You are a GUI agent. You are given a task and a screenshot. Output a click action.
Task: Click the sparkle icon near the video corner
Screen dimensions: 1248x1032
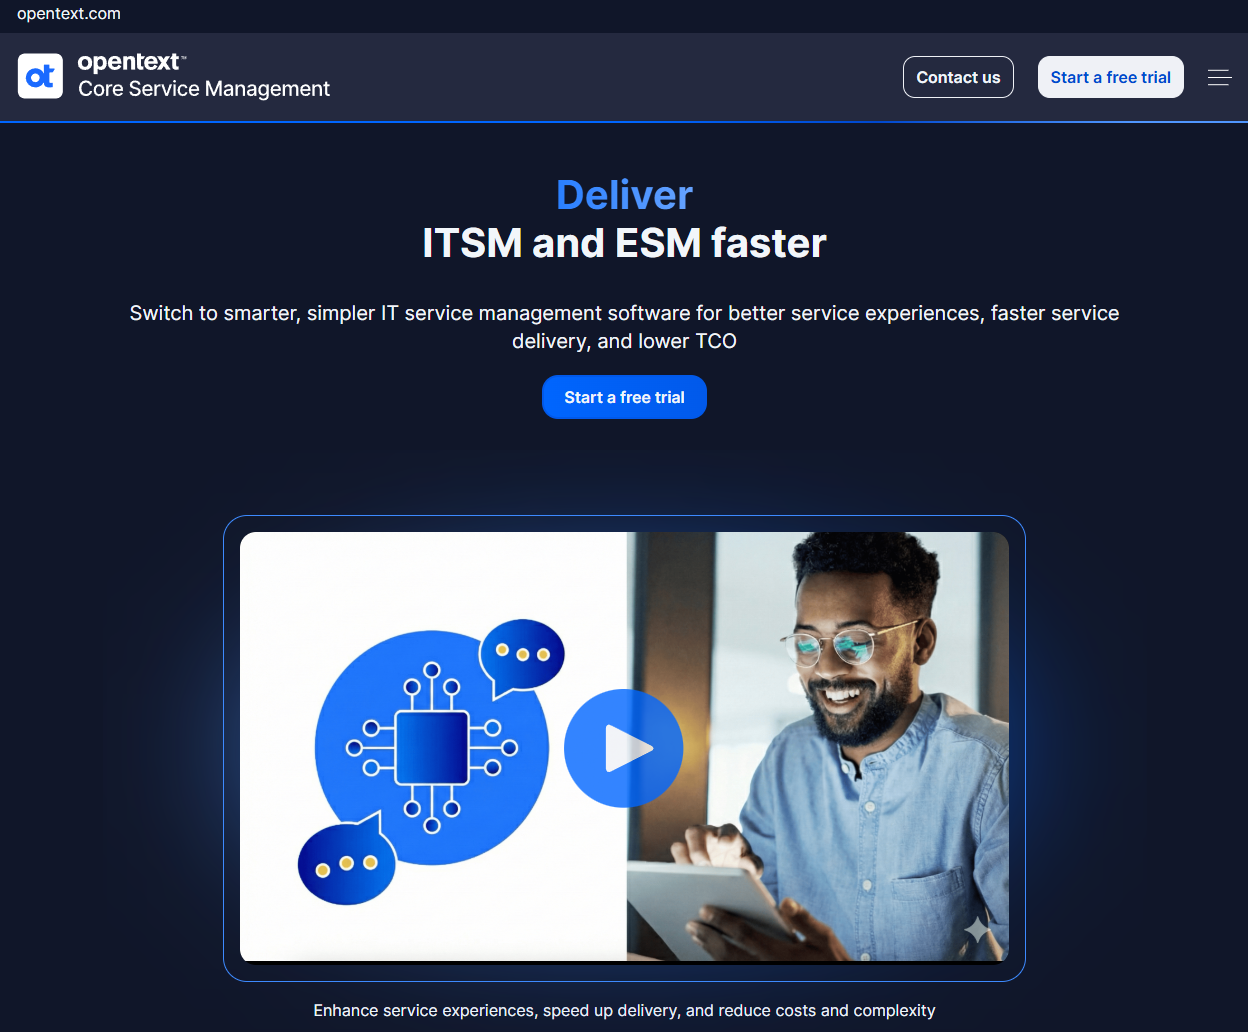pyautogui.click(x=978, y=930)
